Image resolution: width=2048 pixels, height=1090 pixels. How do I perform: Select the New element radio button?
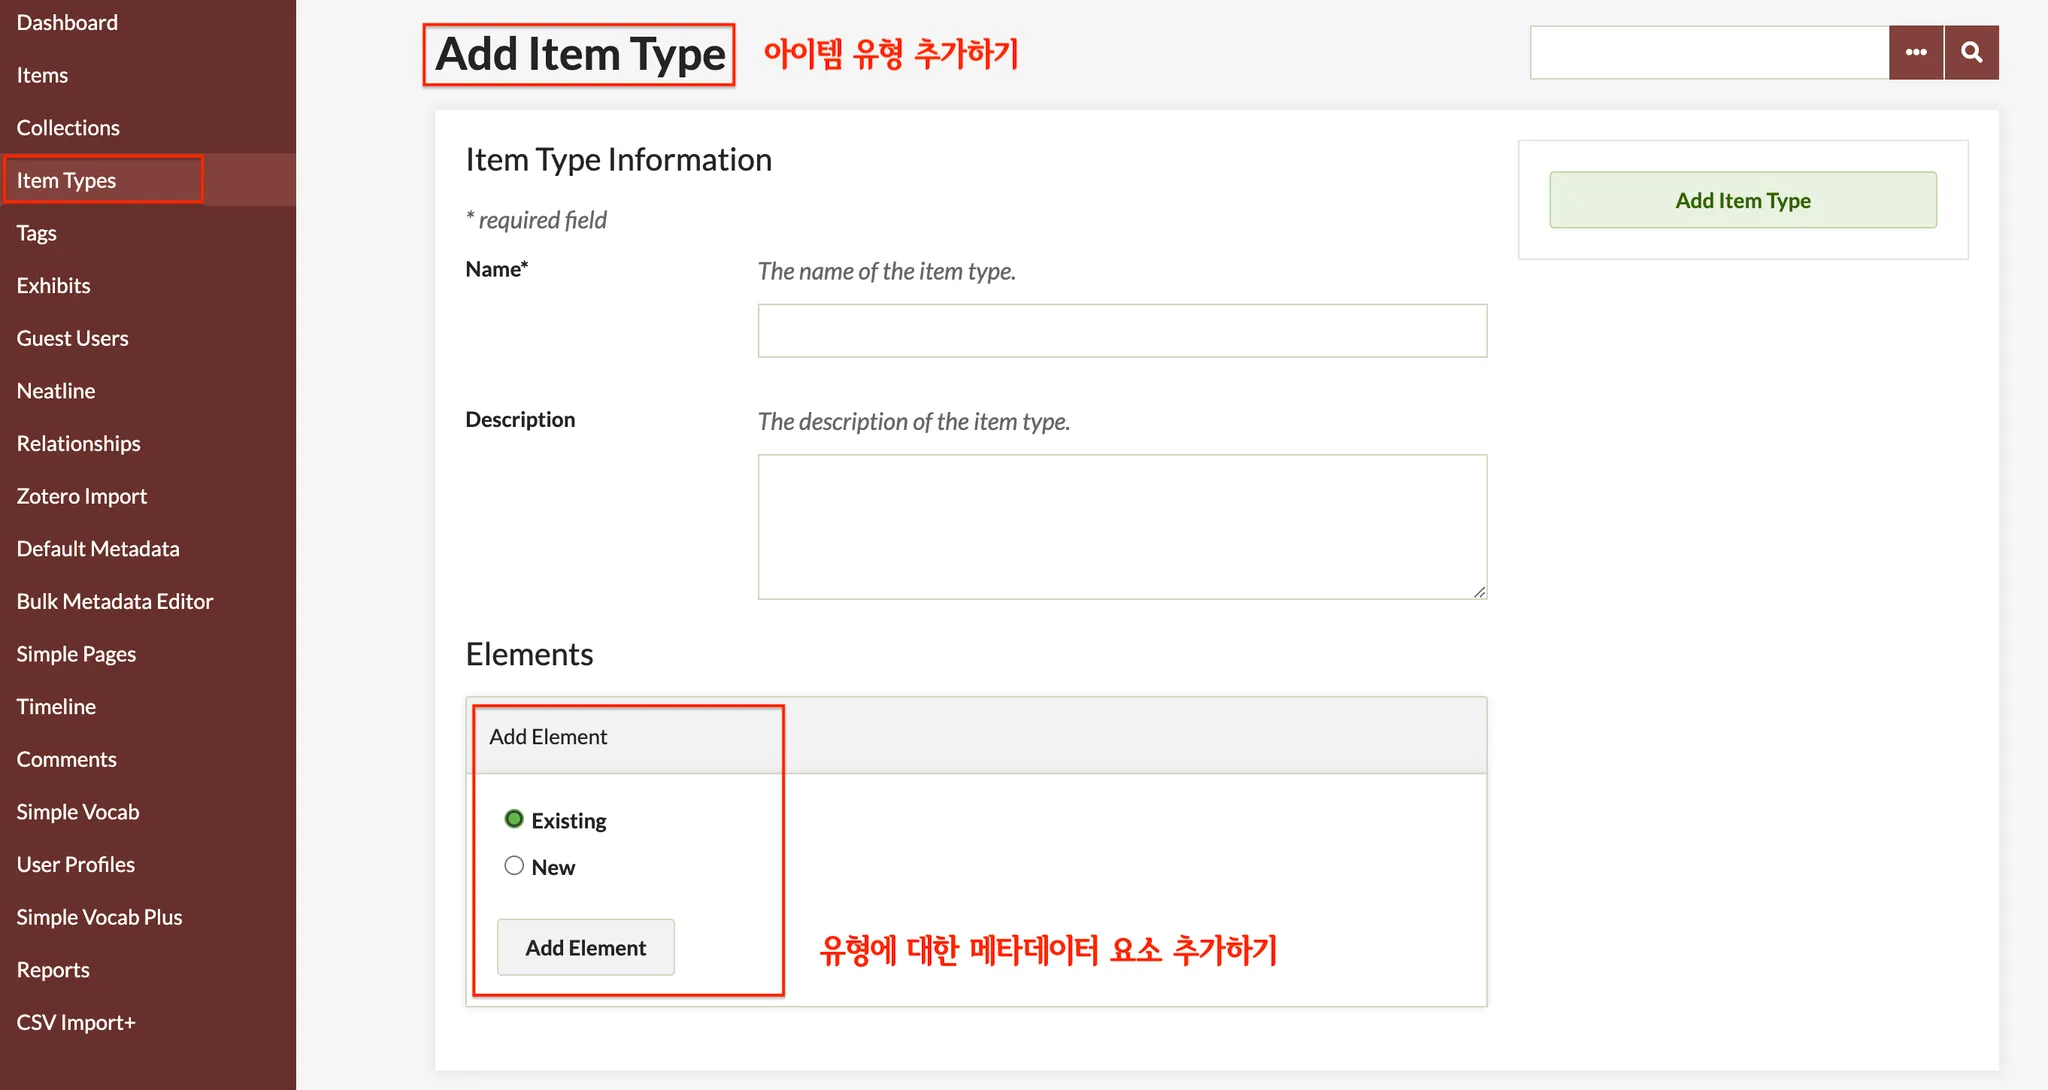tap(514, 866)
